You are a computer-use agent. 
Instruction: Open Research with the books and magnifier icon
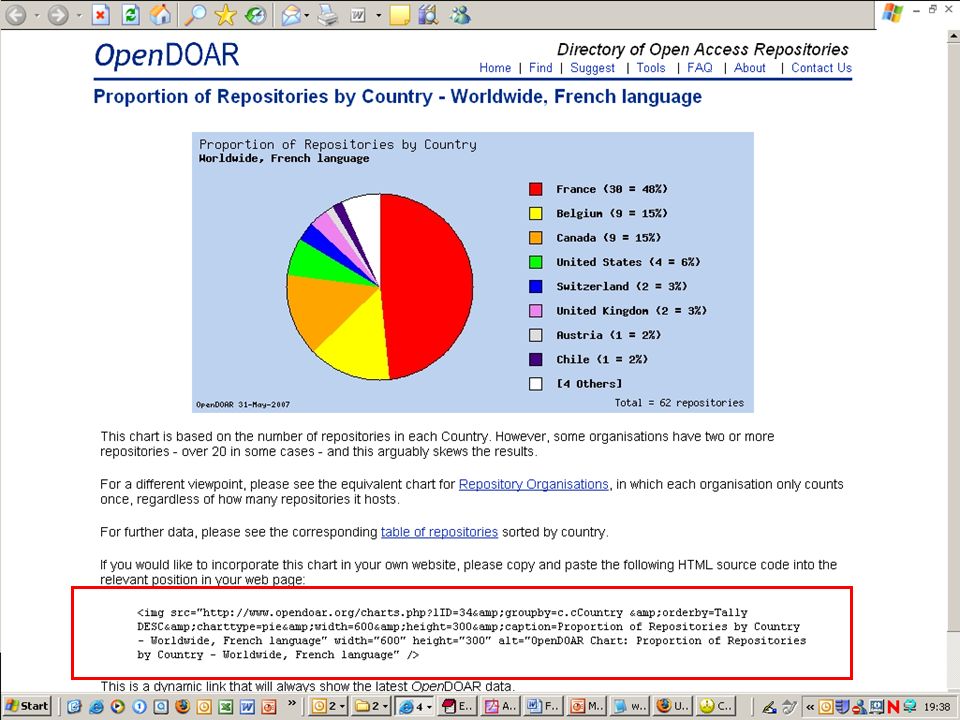[429, 15]
